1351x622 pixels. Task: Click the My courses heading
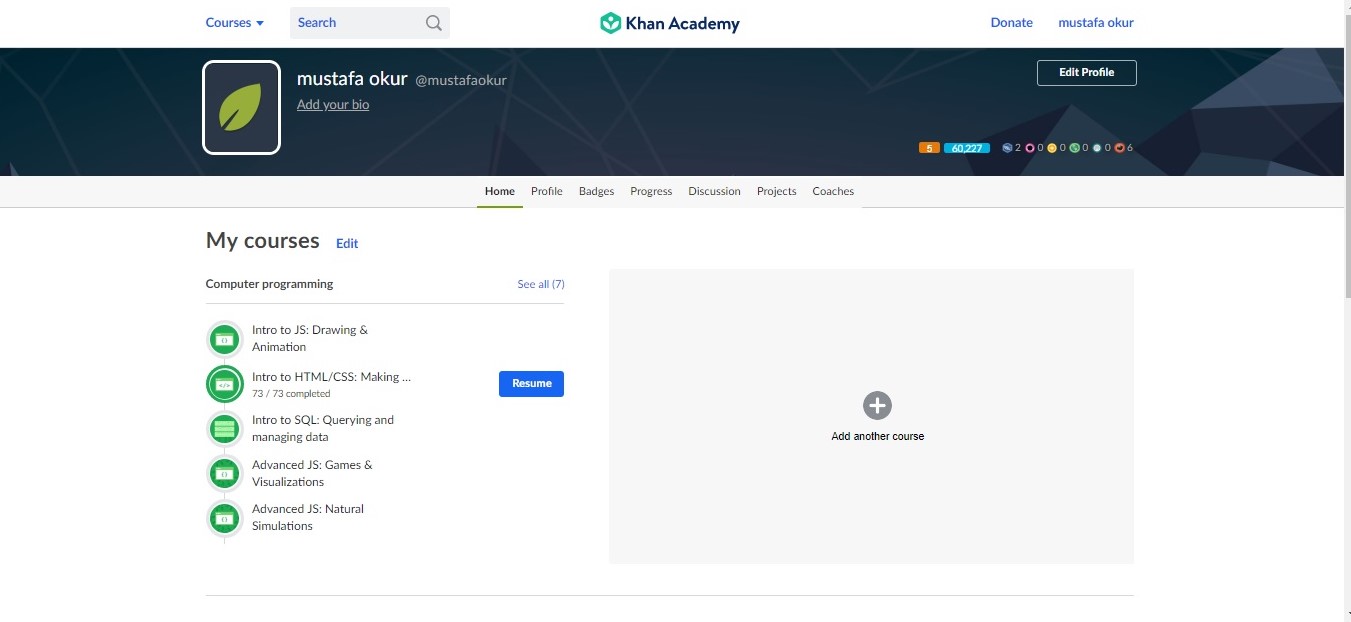[x=262, y=241]
